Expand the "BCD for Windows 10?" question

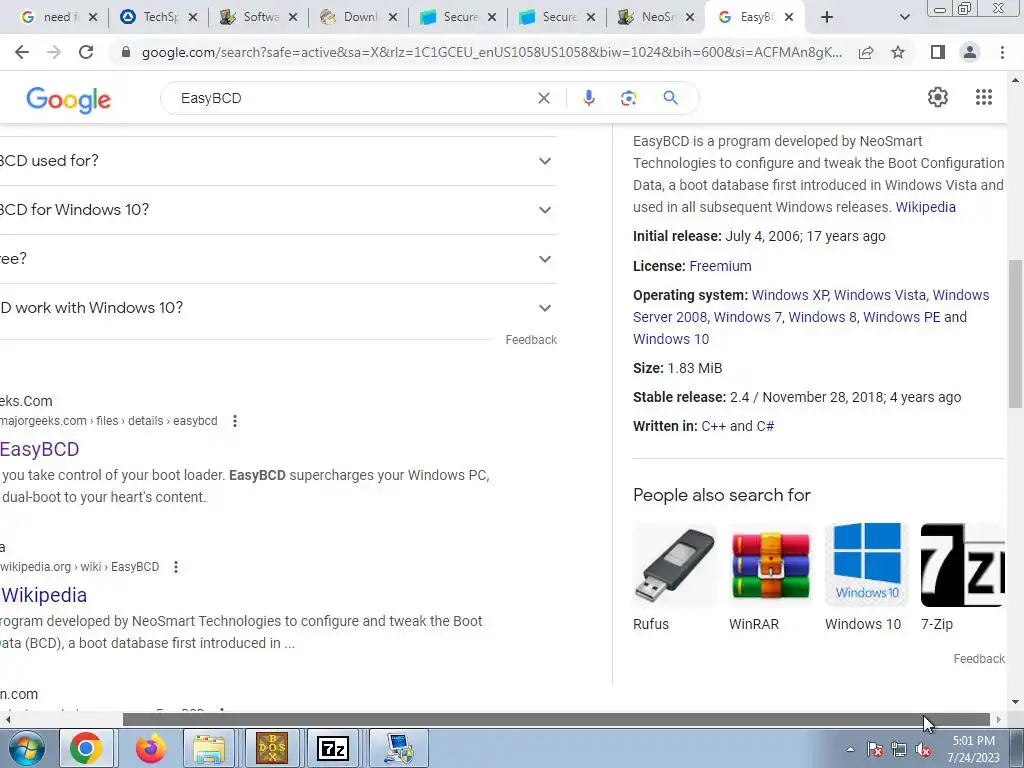click(278, 210)
